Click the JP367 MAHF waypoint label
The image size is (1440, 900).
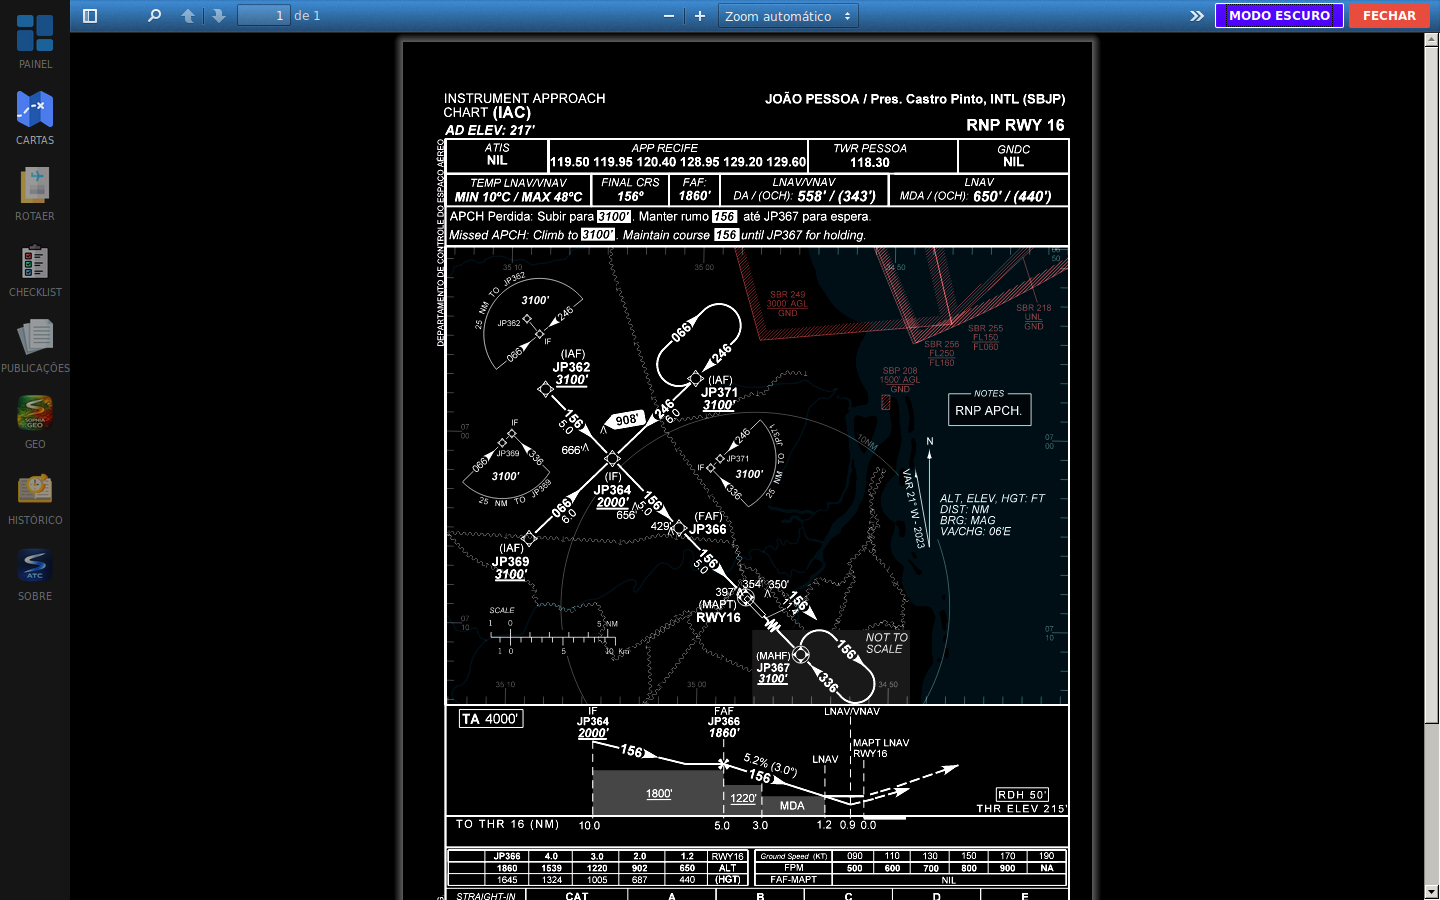pos(773,668)
